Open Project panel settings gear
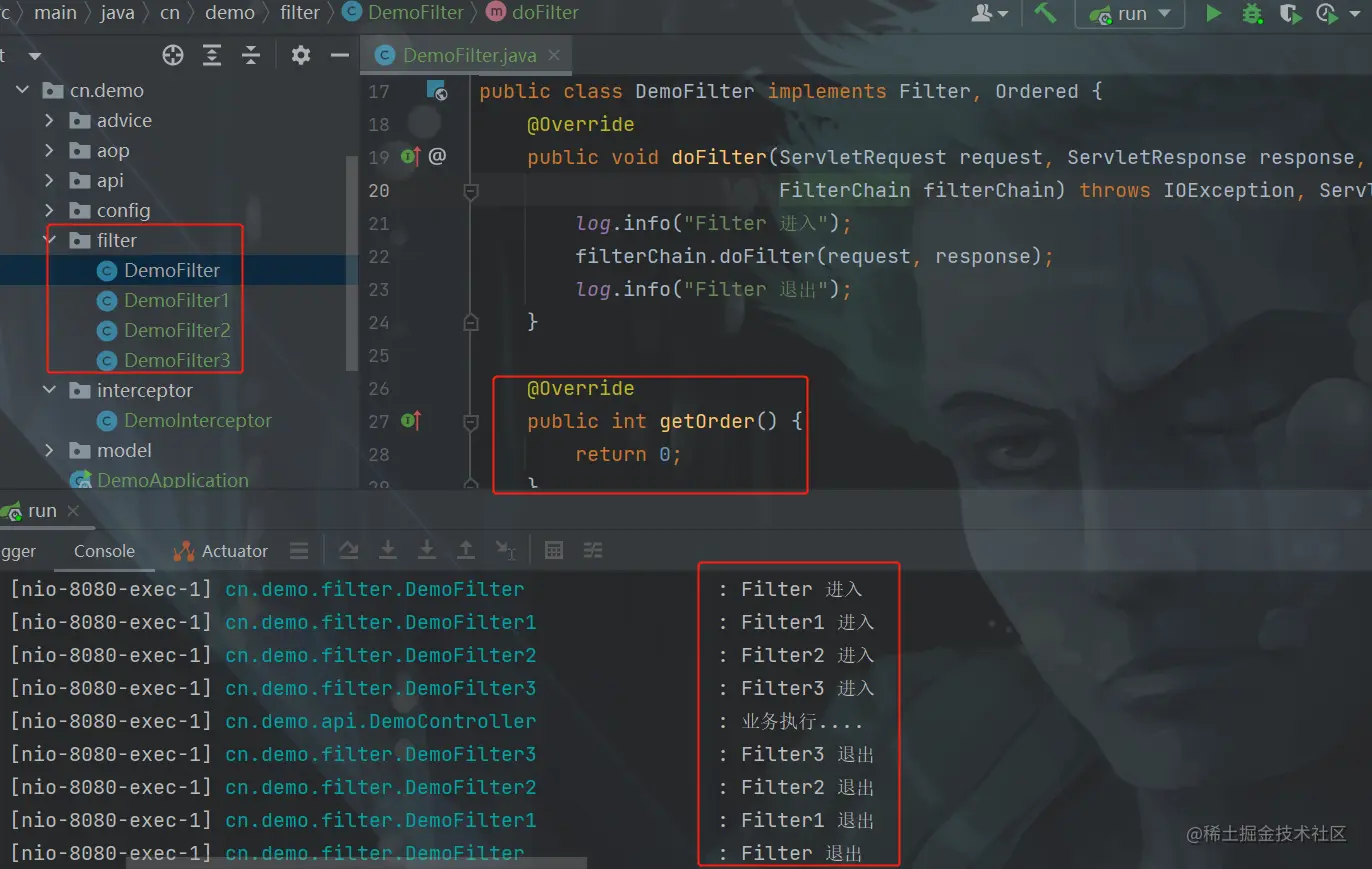 [301, 55]
